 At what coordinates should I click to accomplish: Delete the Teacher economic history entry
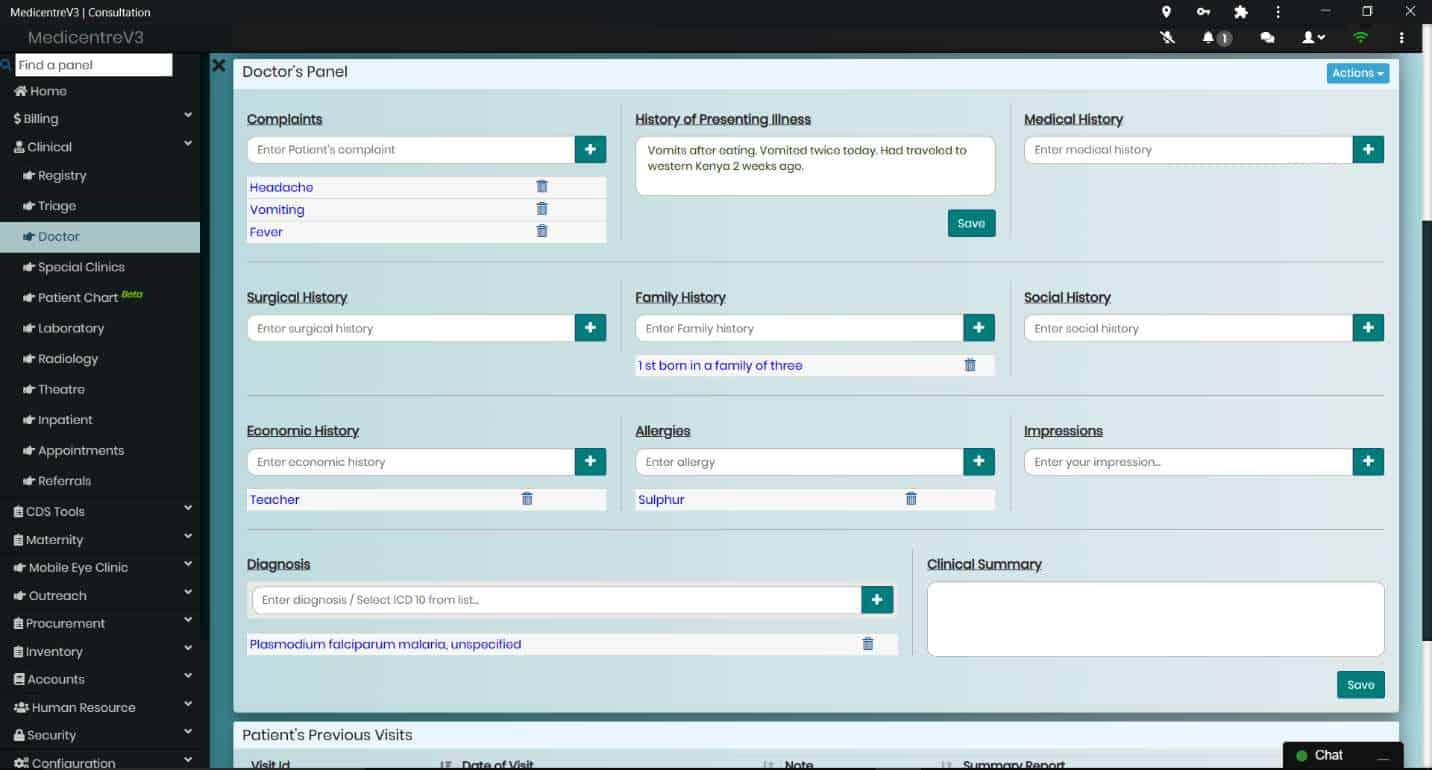pyautogui.click(x=527, y=498)
